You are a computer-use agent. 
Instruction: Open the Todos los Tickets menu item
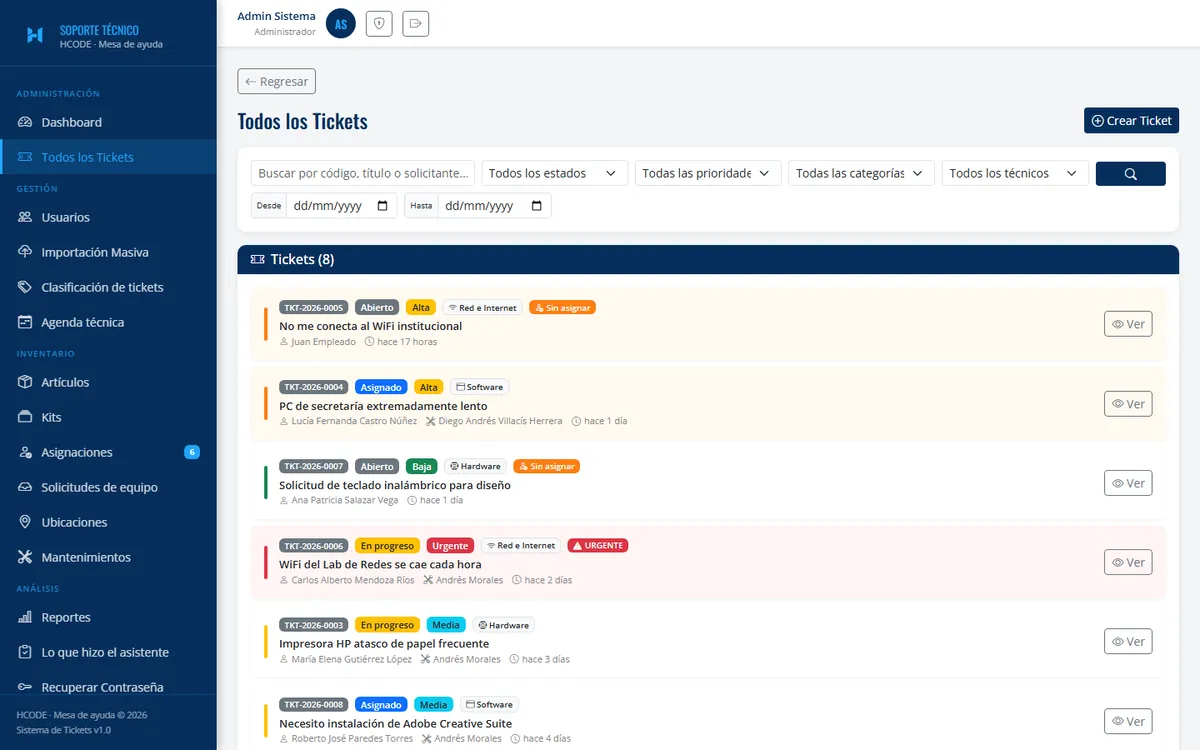point(108,157)
